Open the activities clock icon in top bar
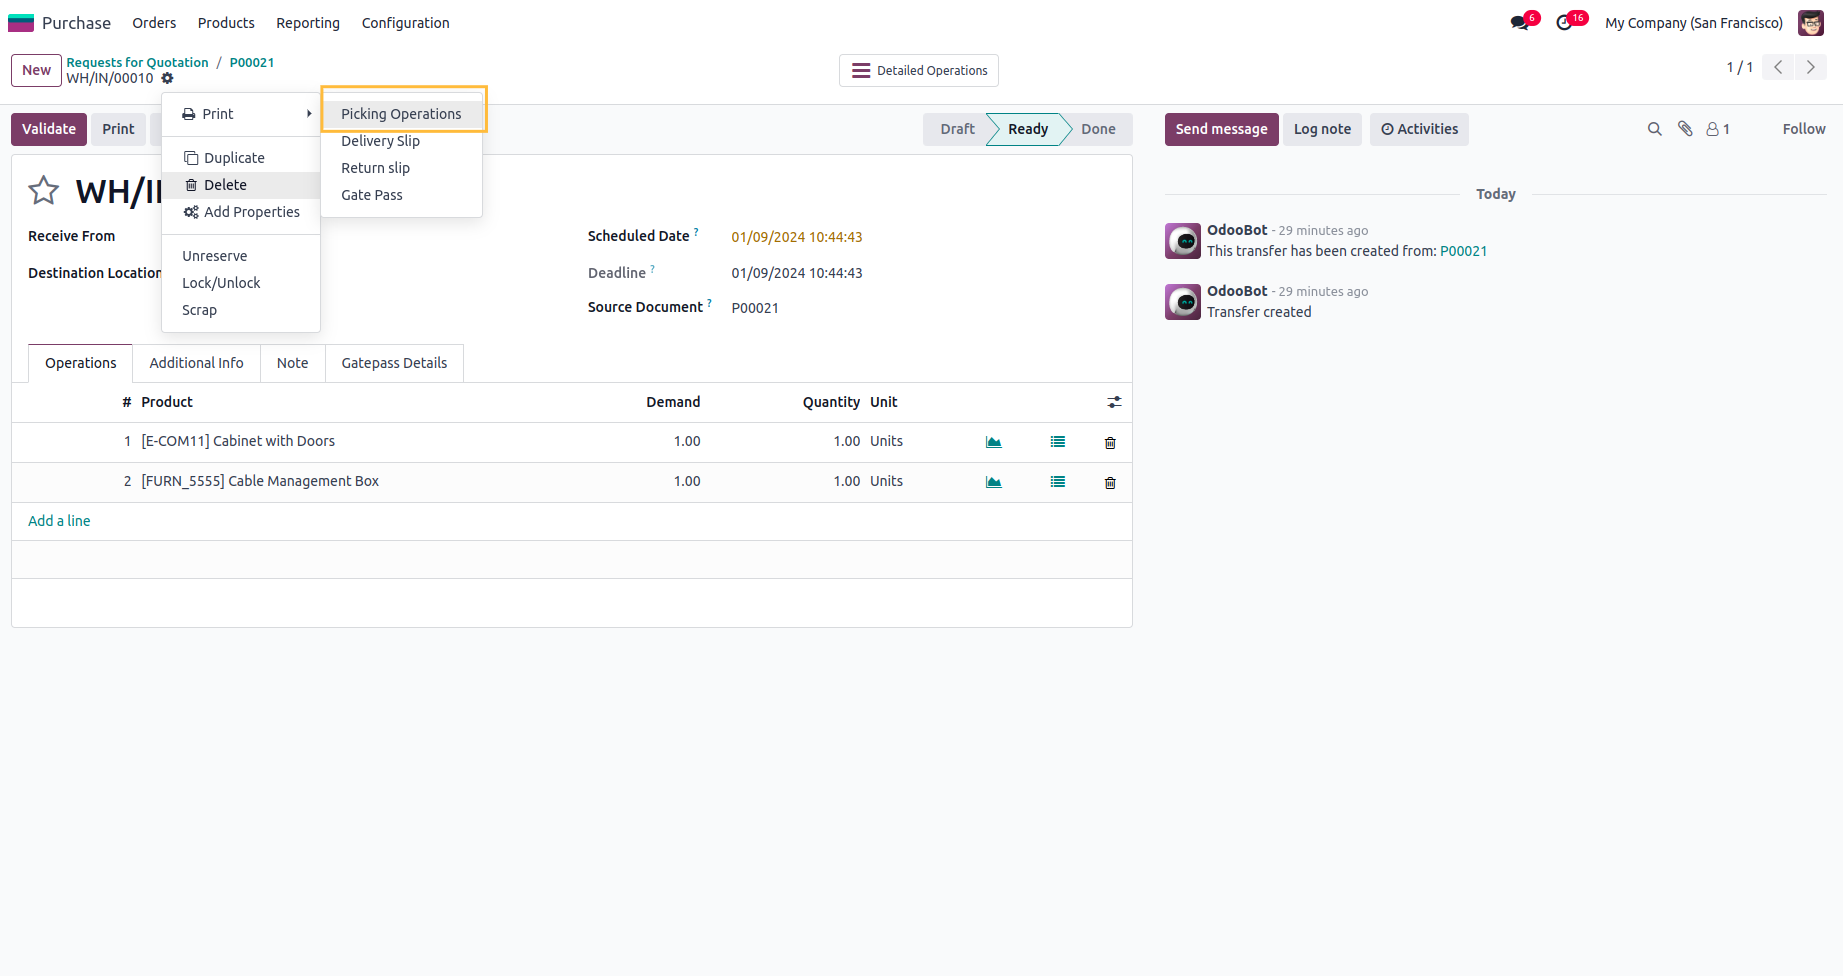The image size is (1843, 976). [1565, 23]
